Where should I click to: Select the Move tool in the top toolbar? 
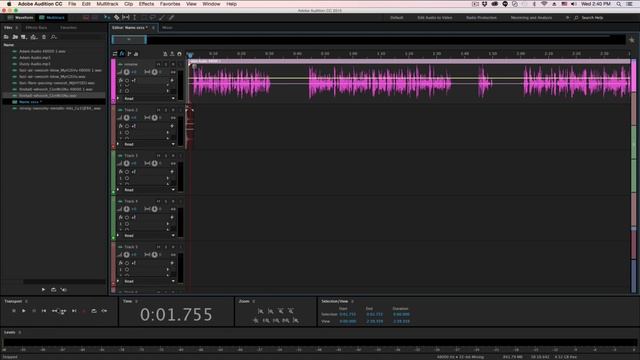click(x=107, y=18)
